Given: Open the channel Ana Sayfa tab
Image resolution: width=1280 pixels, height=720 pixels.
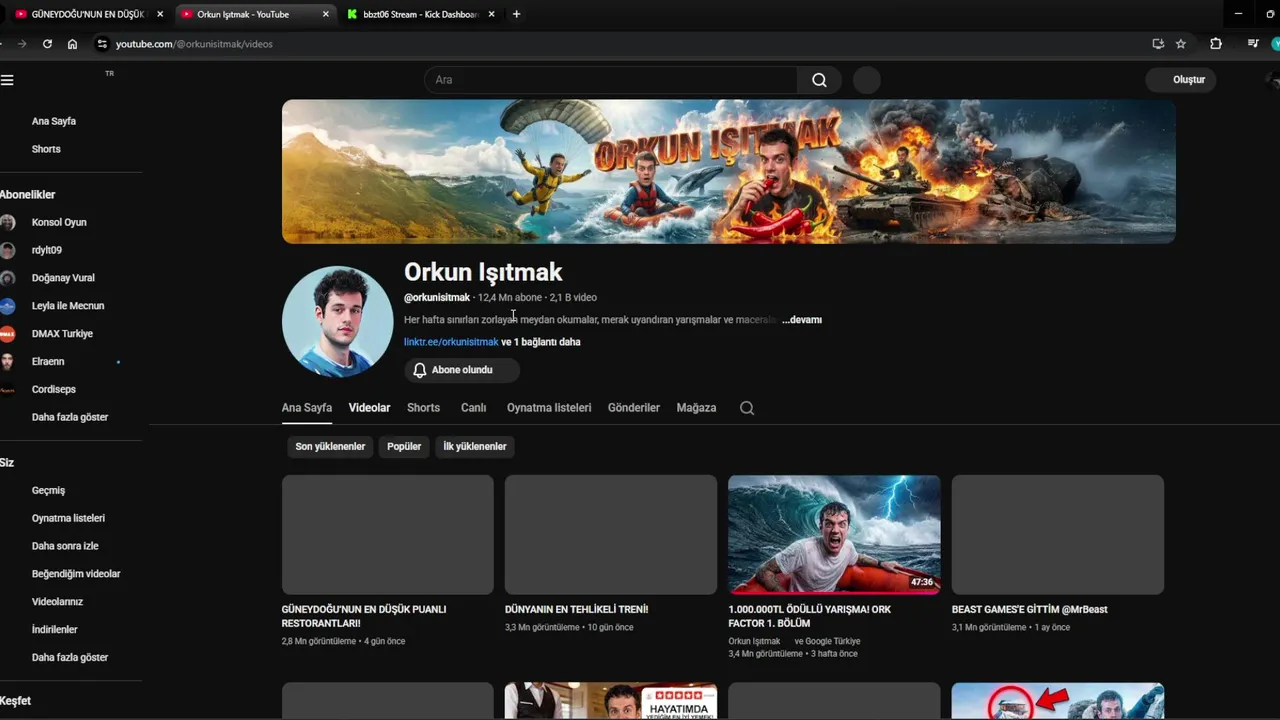Looking at the screenshot, I should click(307, 408).
